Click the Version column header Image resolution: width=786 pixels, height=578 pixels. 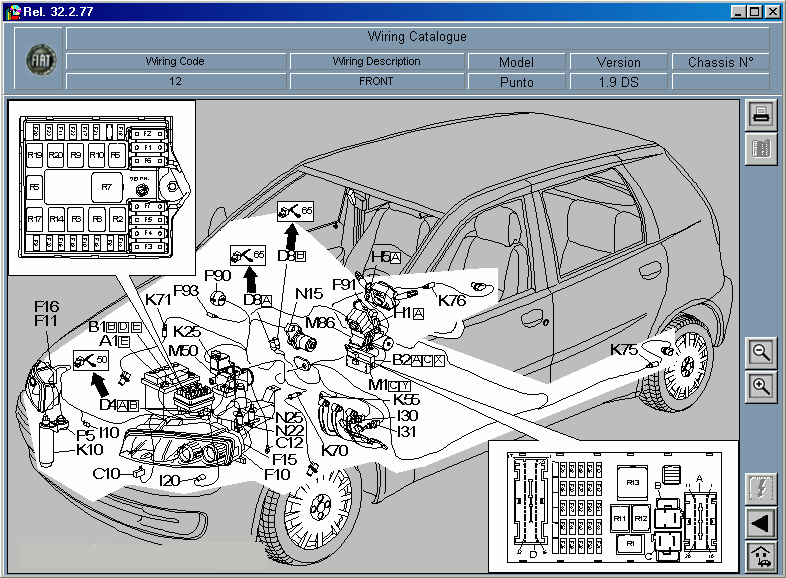click(619, 62)
